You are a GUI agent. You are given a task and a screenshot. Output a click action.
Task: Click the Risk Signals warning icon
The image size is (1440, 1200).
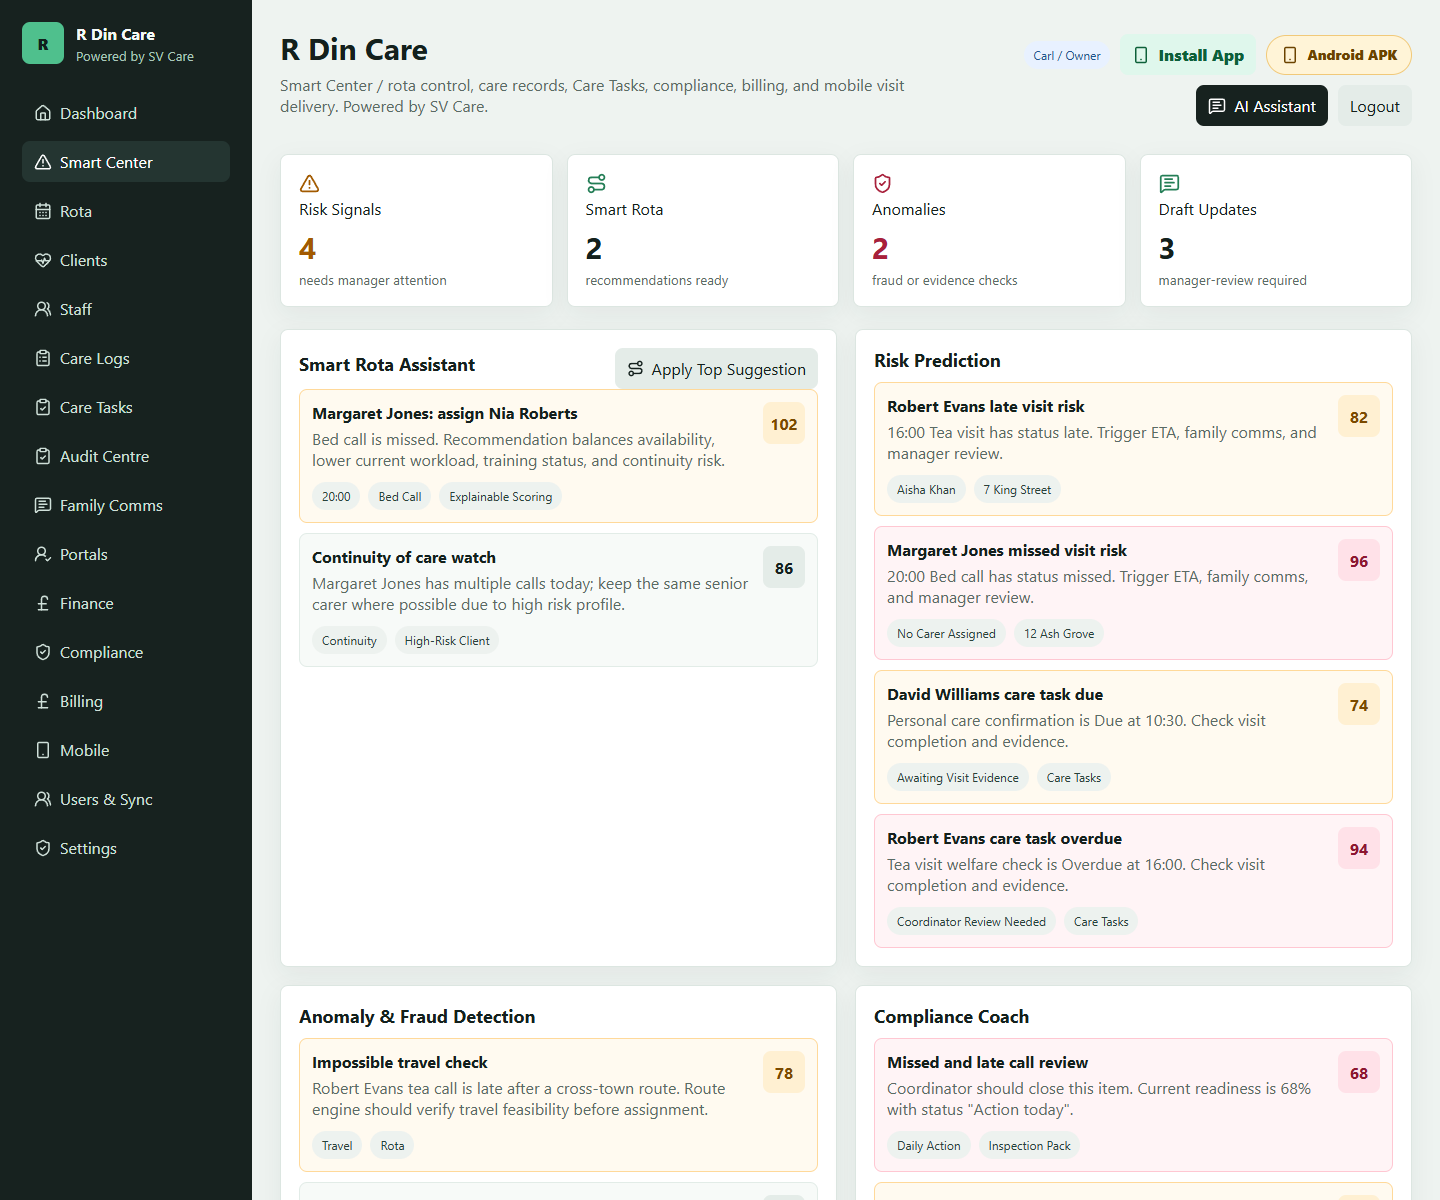(309, 183)
